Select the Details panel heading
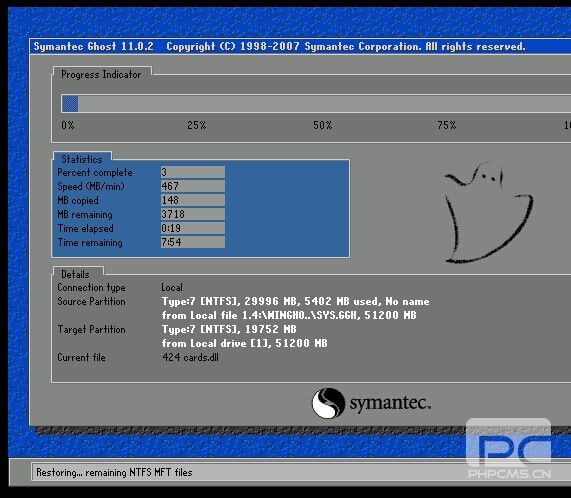 tap(75, 274)
